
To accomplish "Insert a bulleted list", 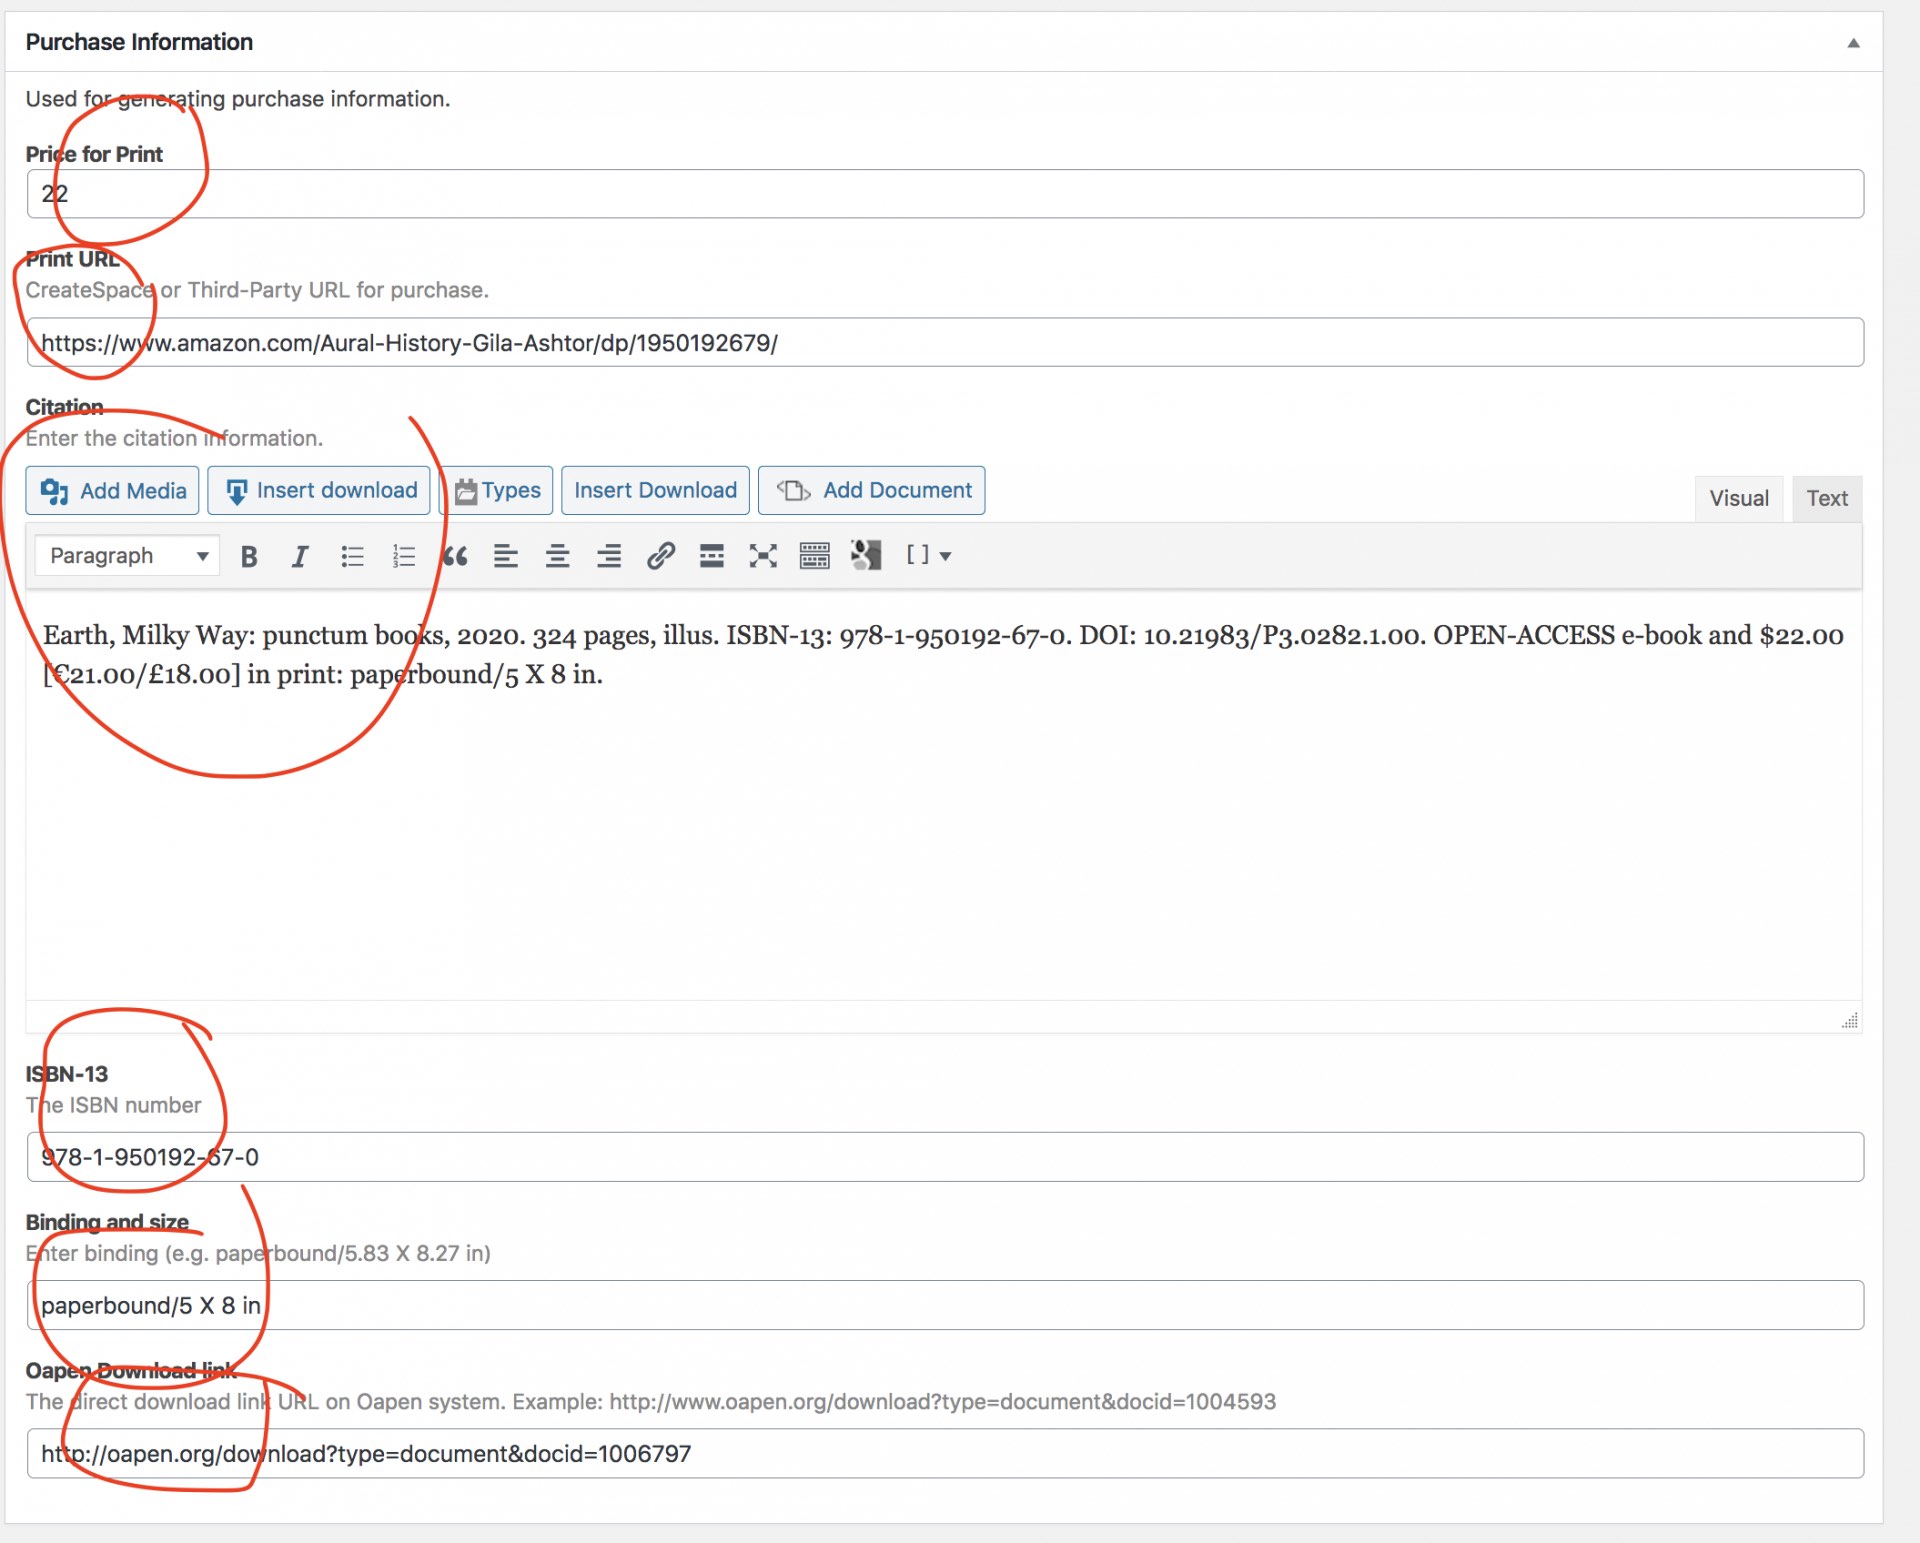I will click(352, 556).
